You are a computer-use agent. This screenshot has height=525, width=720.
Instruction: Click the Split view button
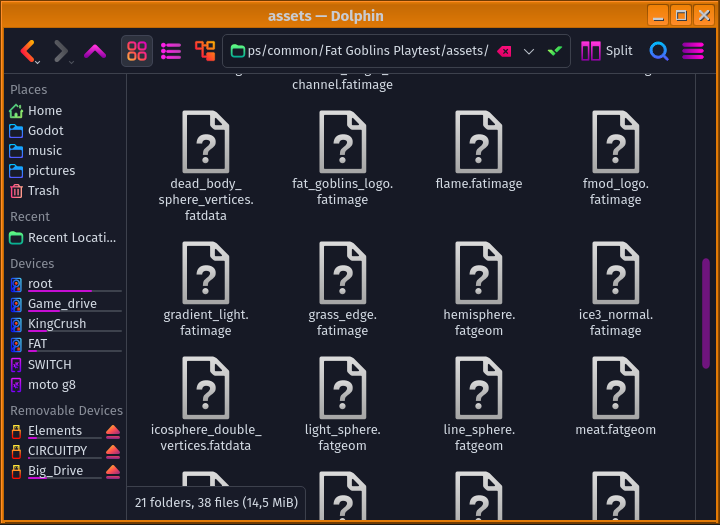(x=607, y=51)
